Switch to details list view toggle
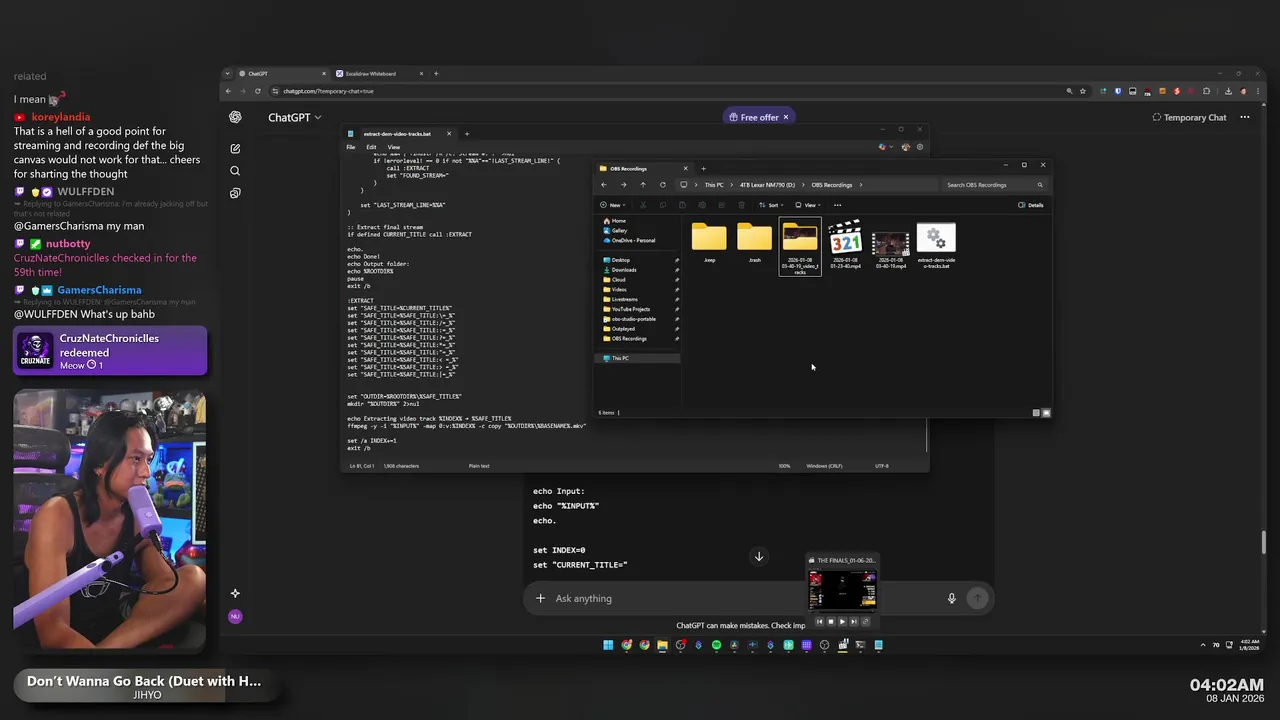This screenshot has height=720, width=1280. click(1036, 413)
